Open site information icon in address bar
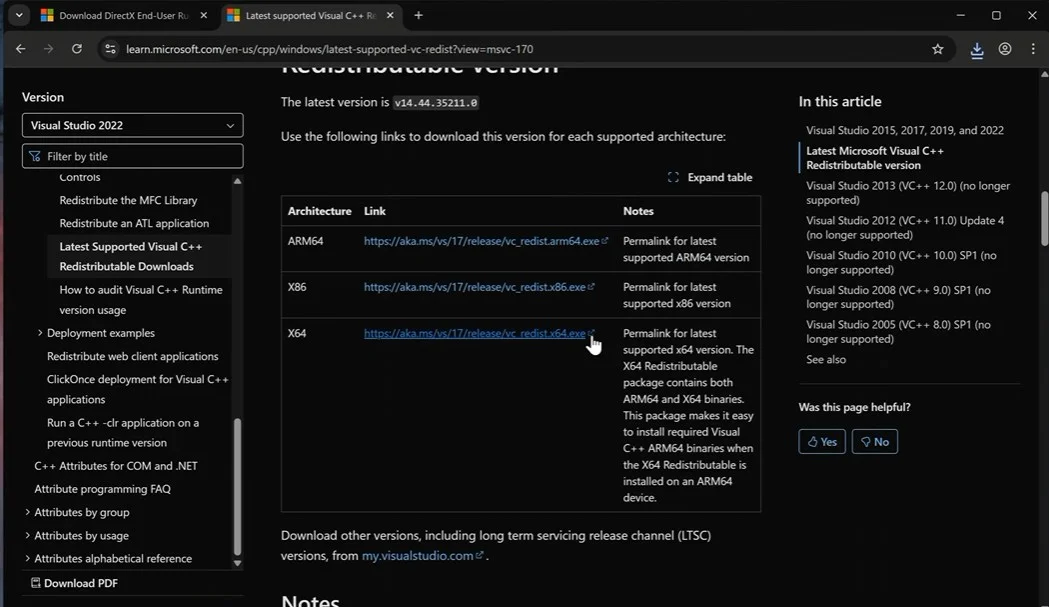Image resolution: width=1049 pixels, height=607 pixels. pyautogui.click(x=110, y=49)
